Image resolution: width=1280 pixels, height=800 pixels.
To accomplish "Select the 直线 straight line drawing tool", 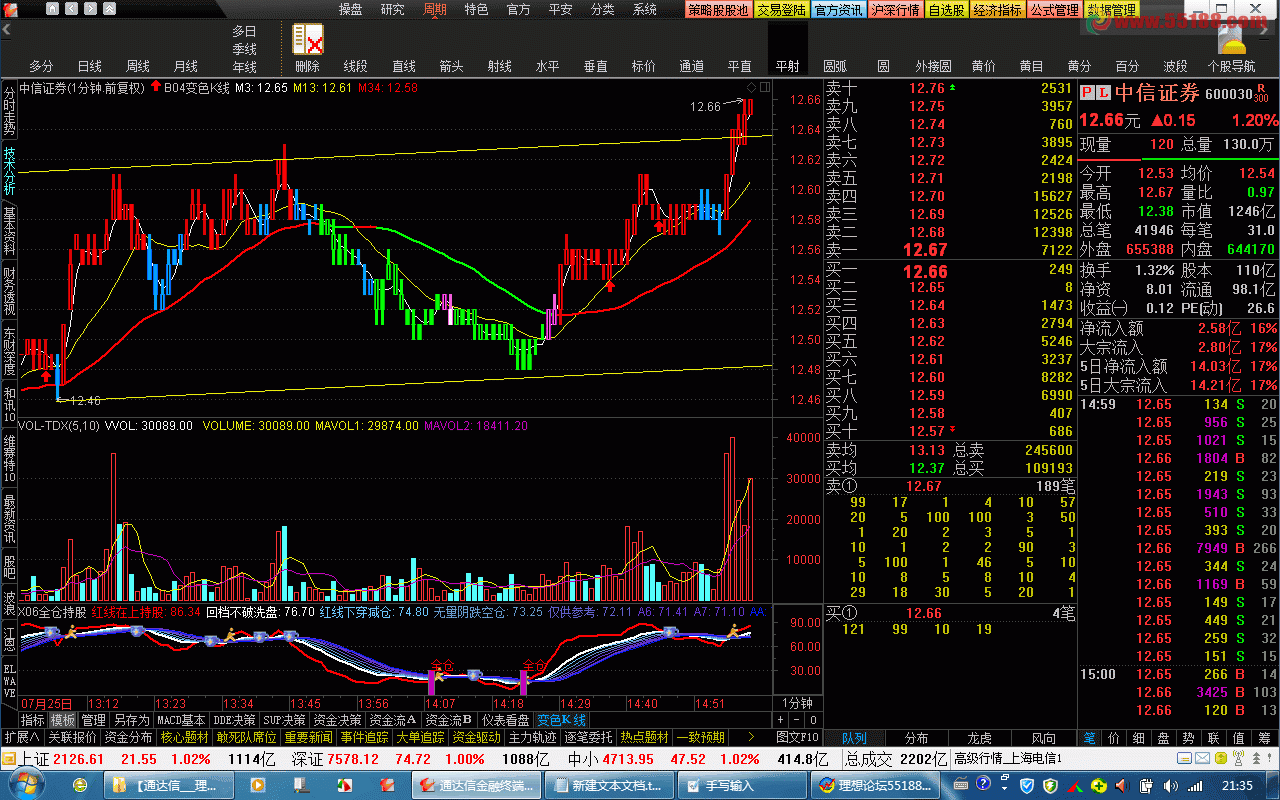I will coord(404,66).
